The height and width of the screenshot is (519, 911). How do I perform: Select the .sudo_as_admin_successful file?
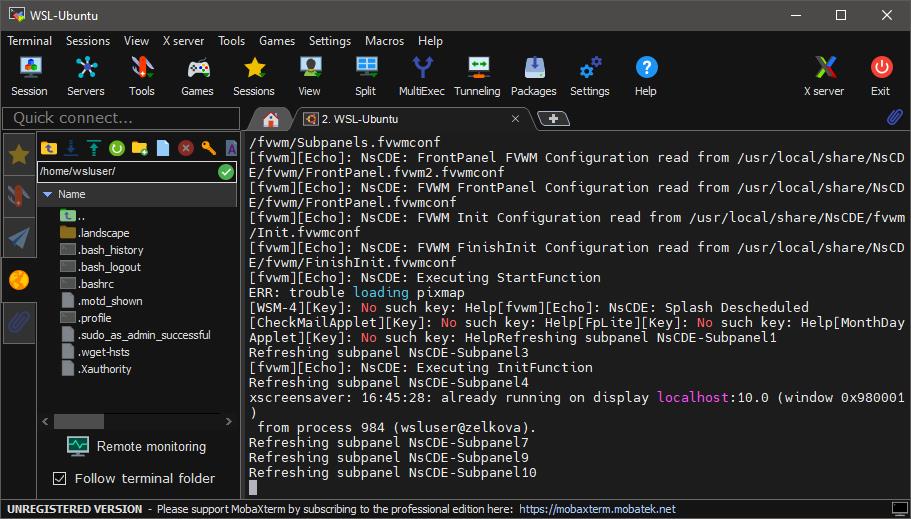(136, 335)
